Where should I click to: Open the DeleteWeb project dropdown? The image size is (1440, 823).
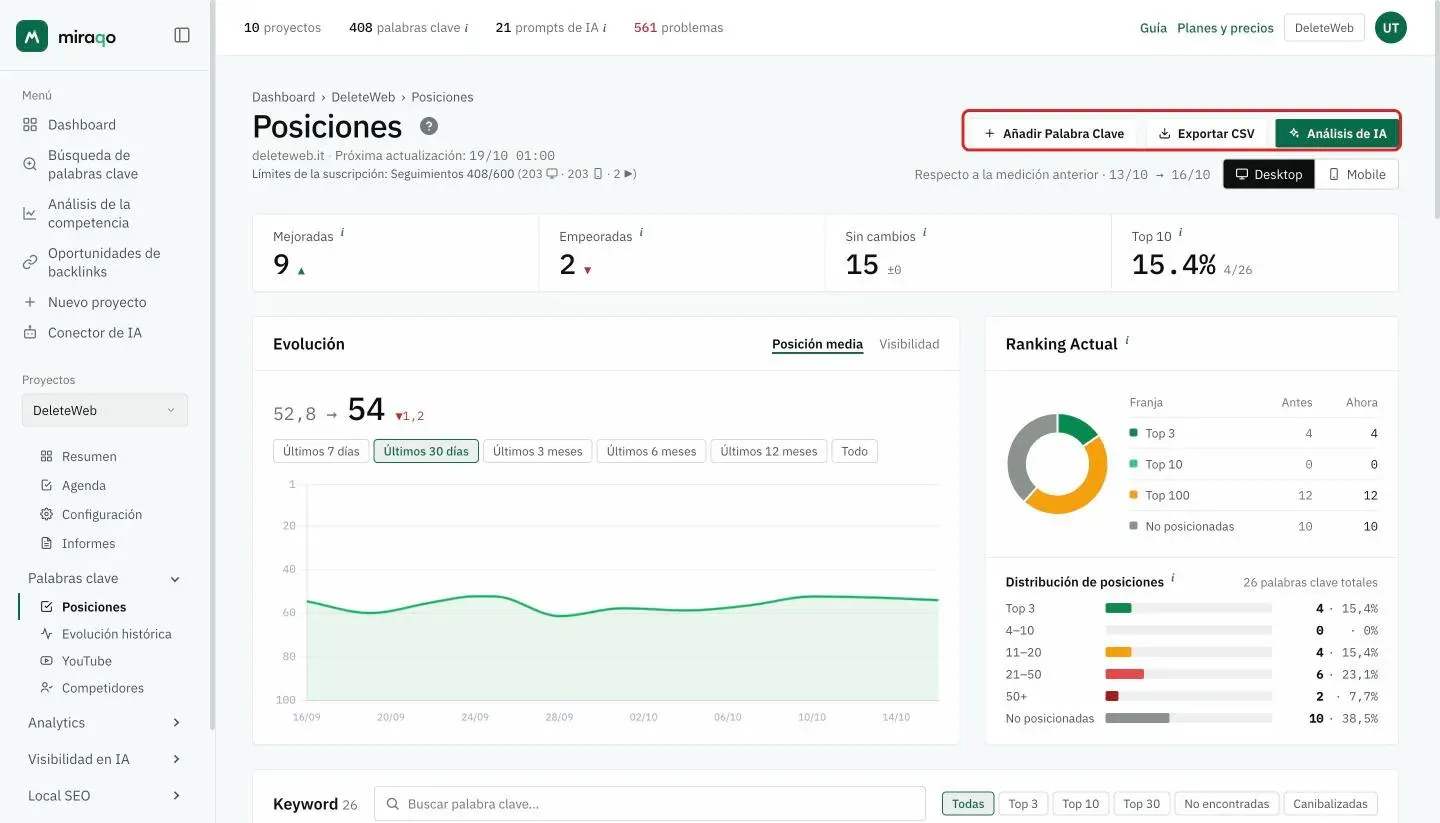coord(105,410)
